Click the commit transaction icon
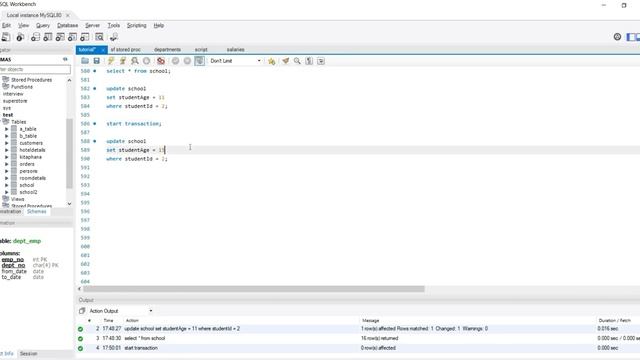This screenshot has height=360, width=640. (175, 61)
